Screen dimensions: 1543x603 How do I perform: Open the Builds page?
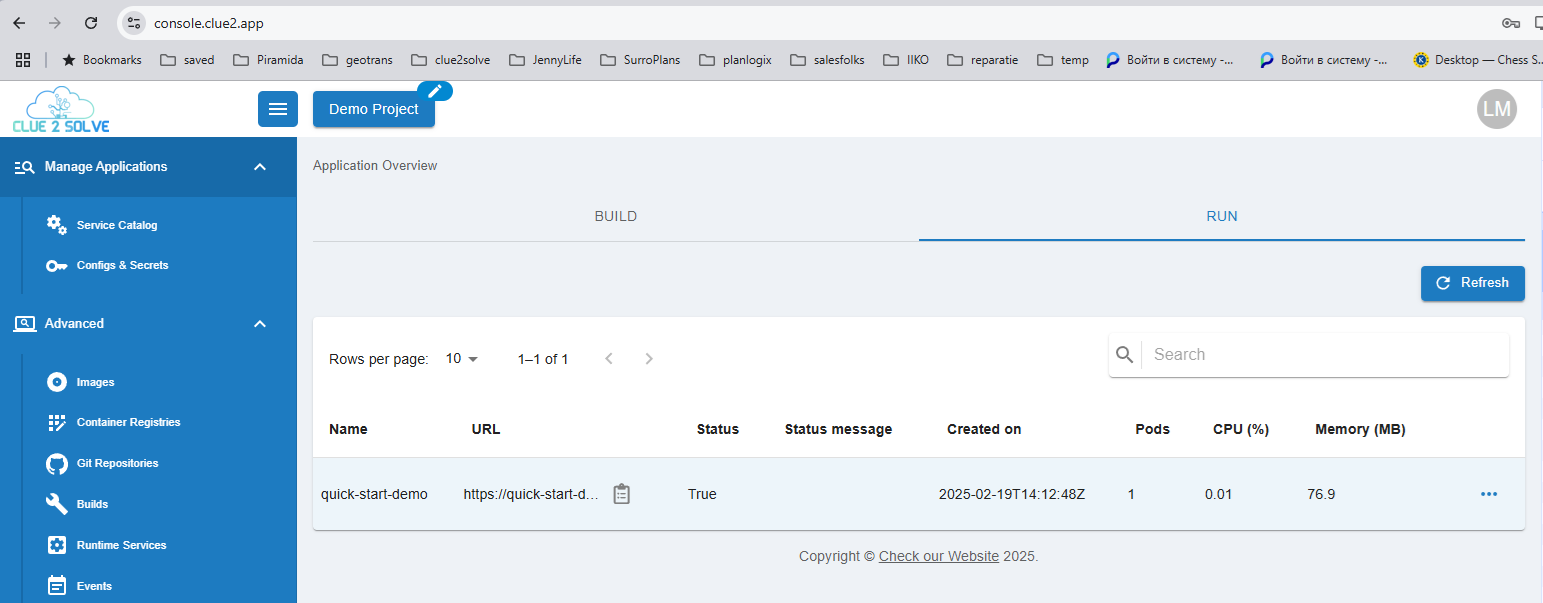(92, 504)
